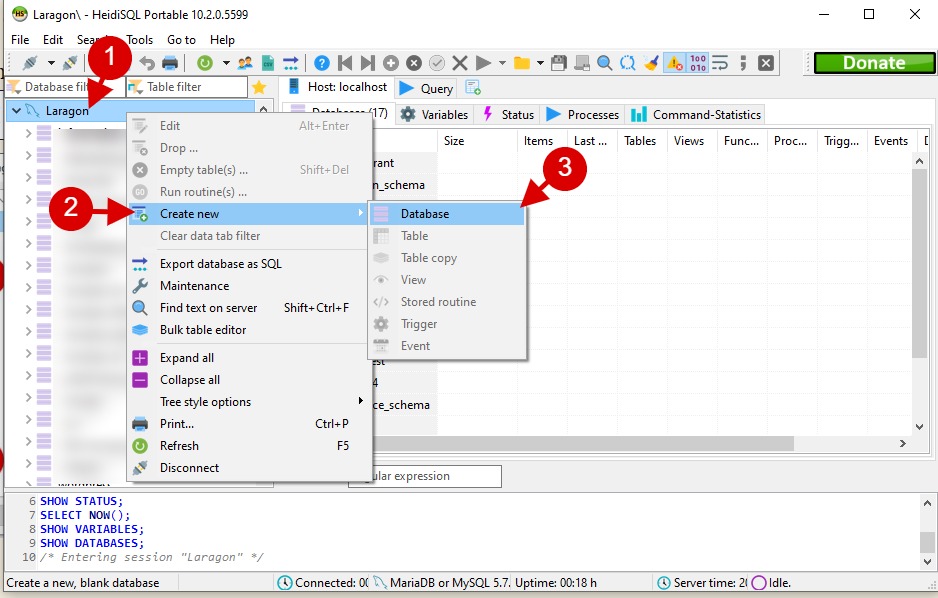The height and width of the screenshot is (598, 938).
Task: Click the replace text icon
Action: [628, 63]
